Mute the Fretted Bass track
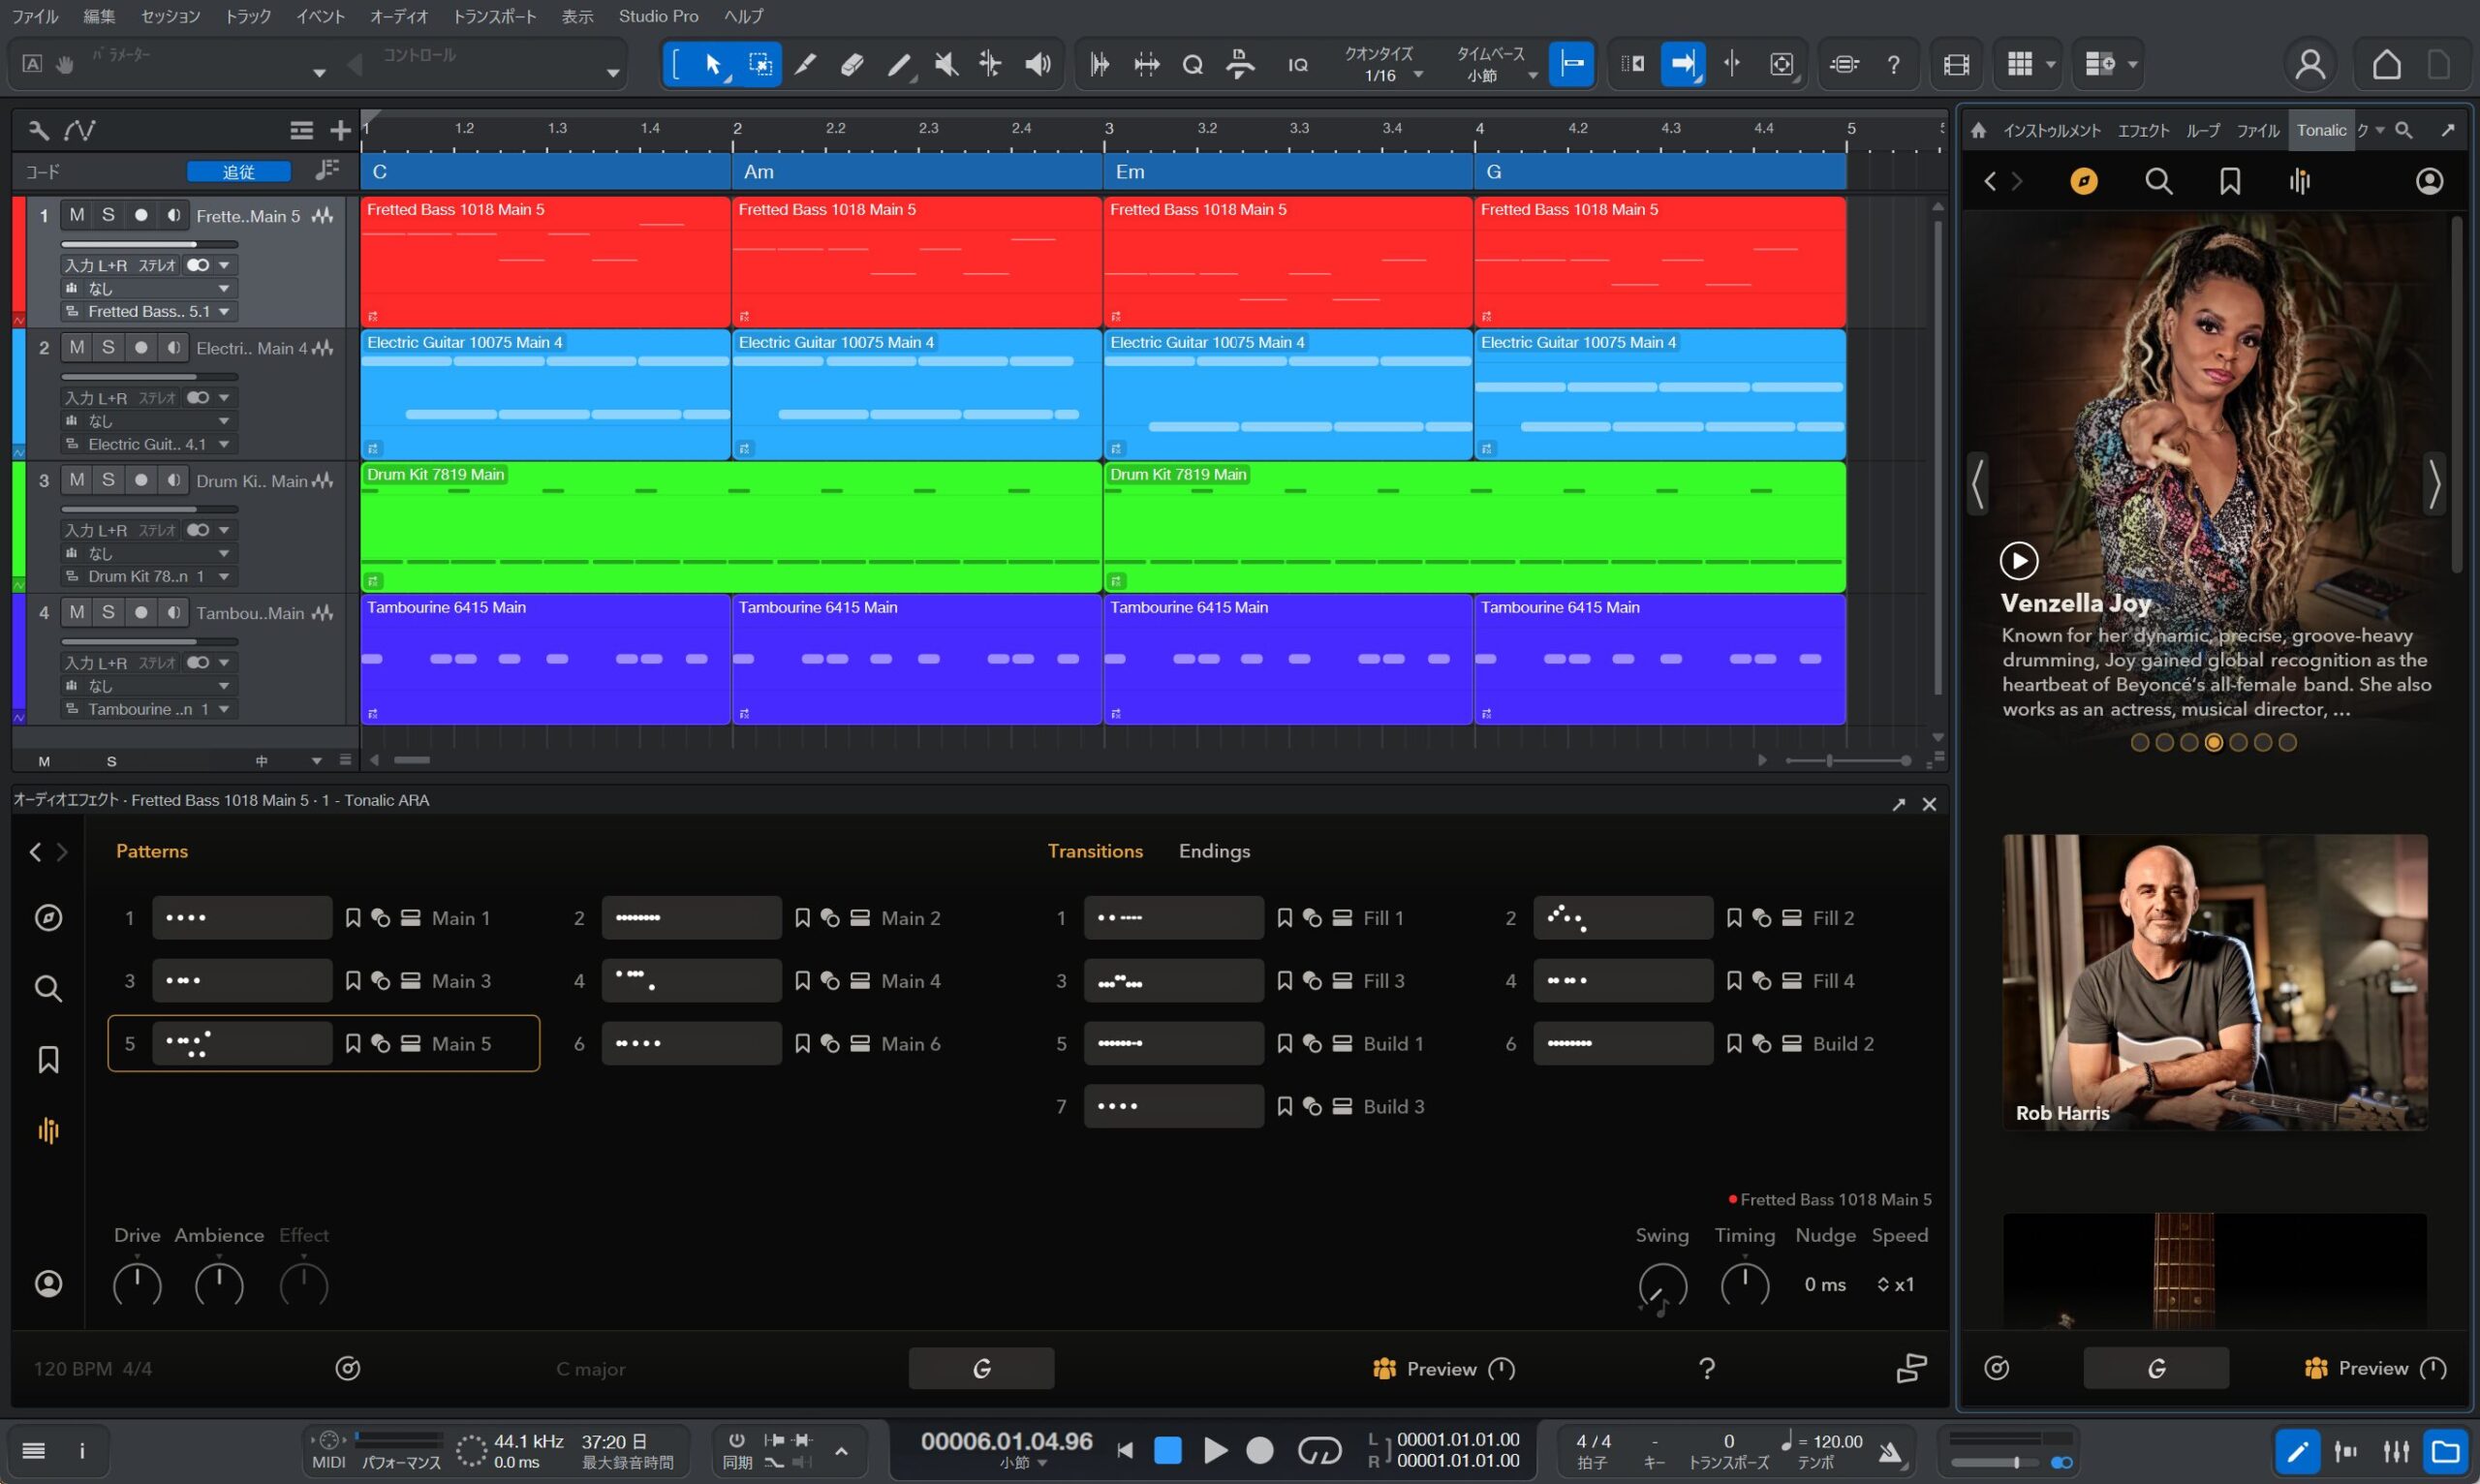This screenshot has width=2480, height=1484. (x=77, y=215)
